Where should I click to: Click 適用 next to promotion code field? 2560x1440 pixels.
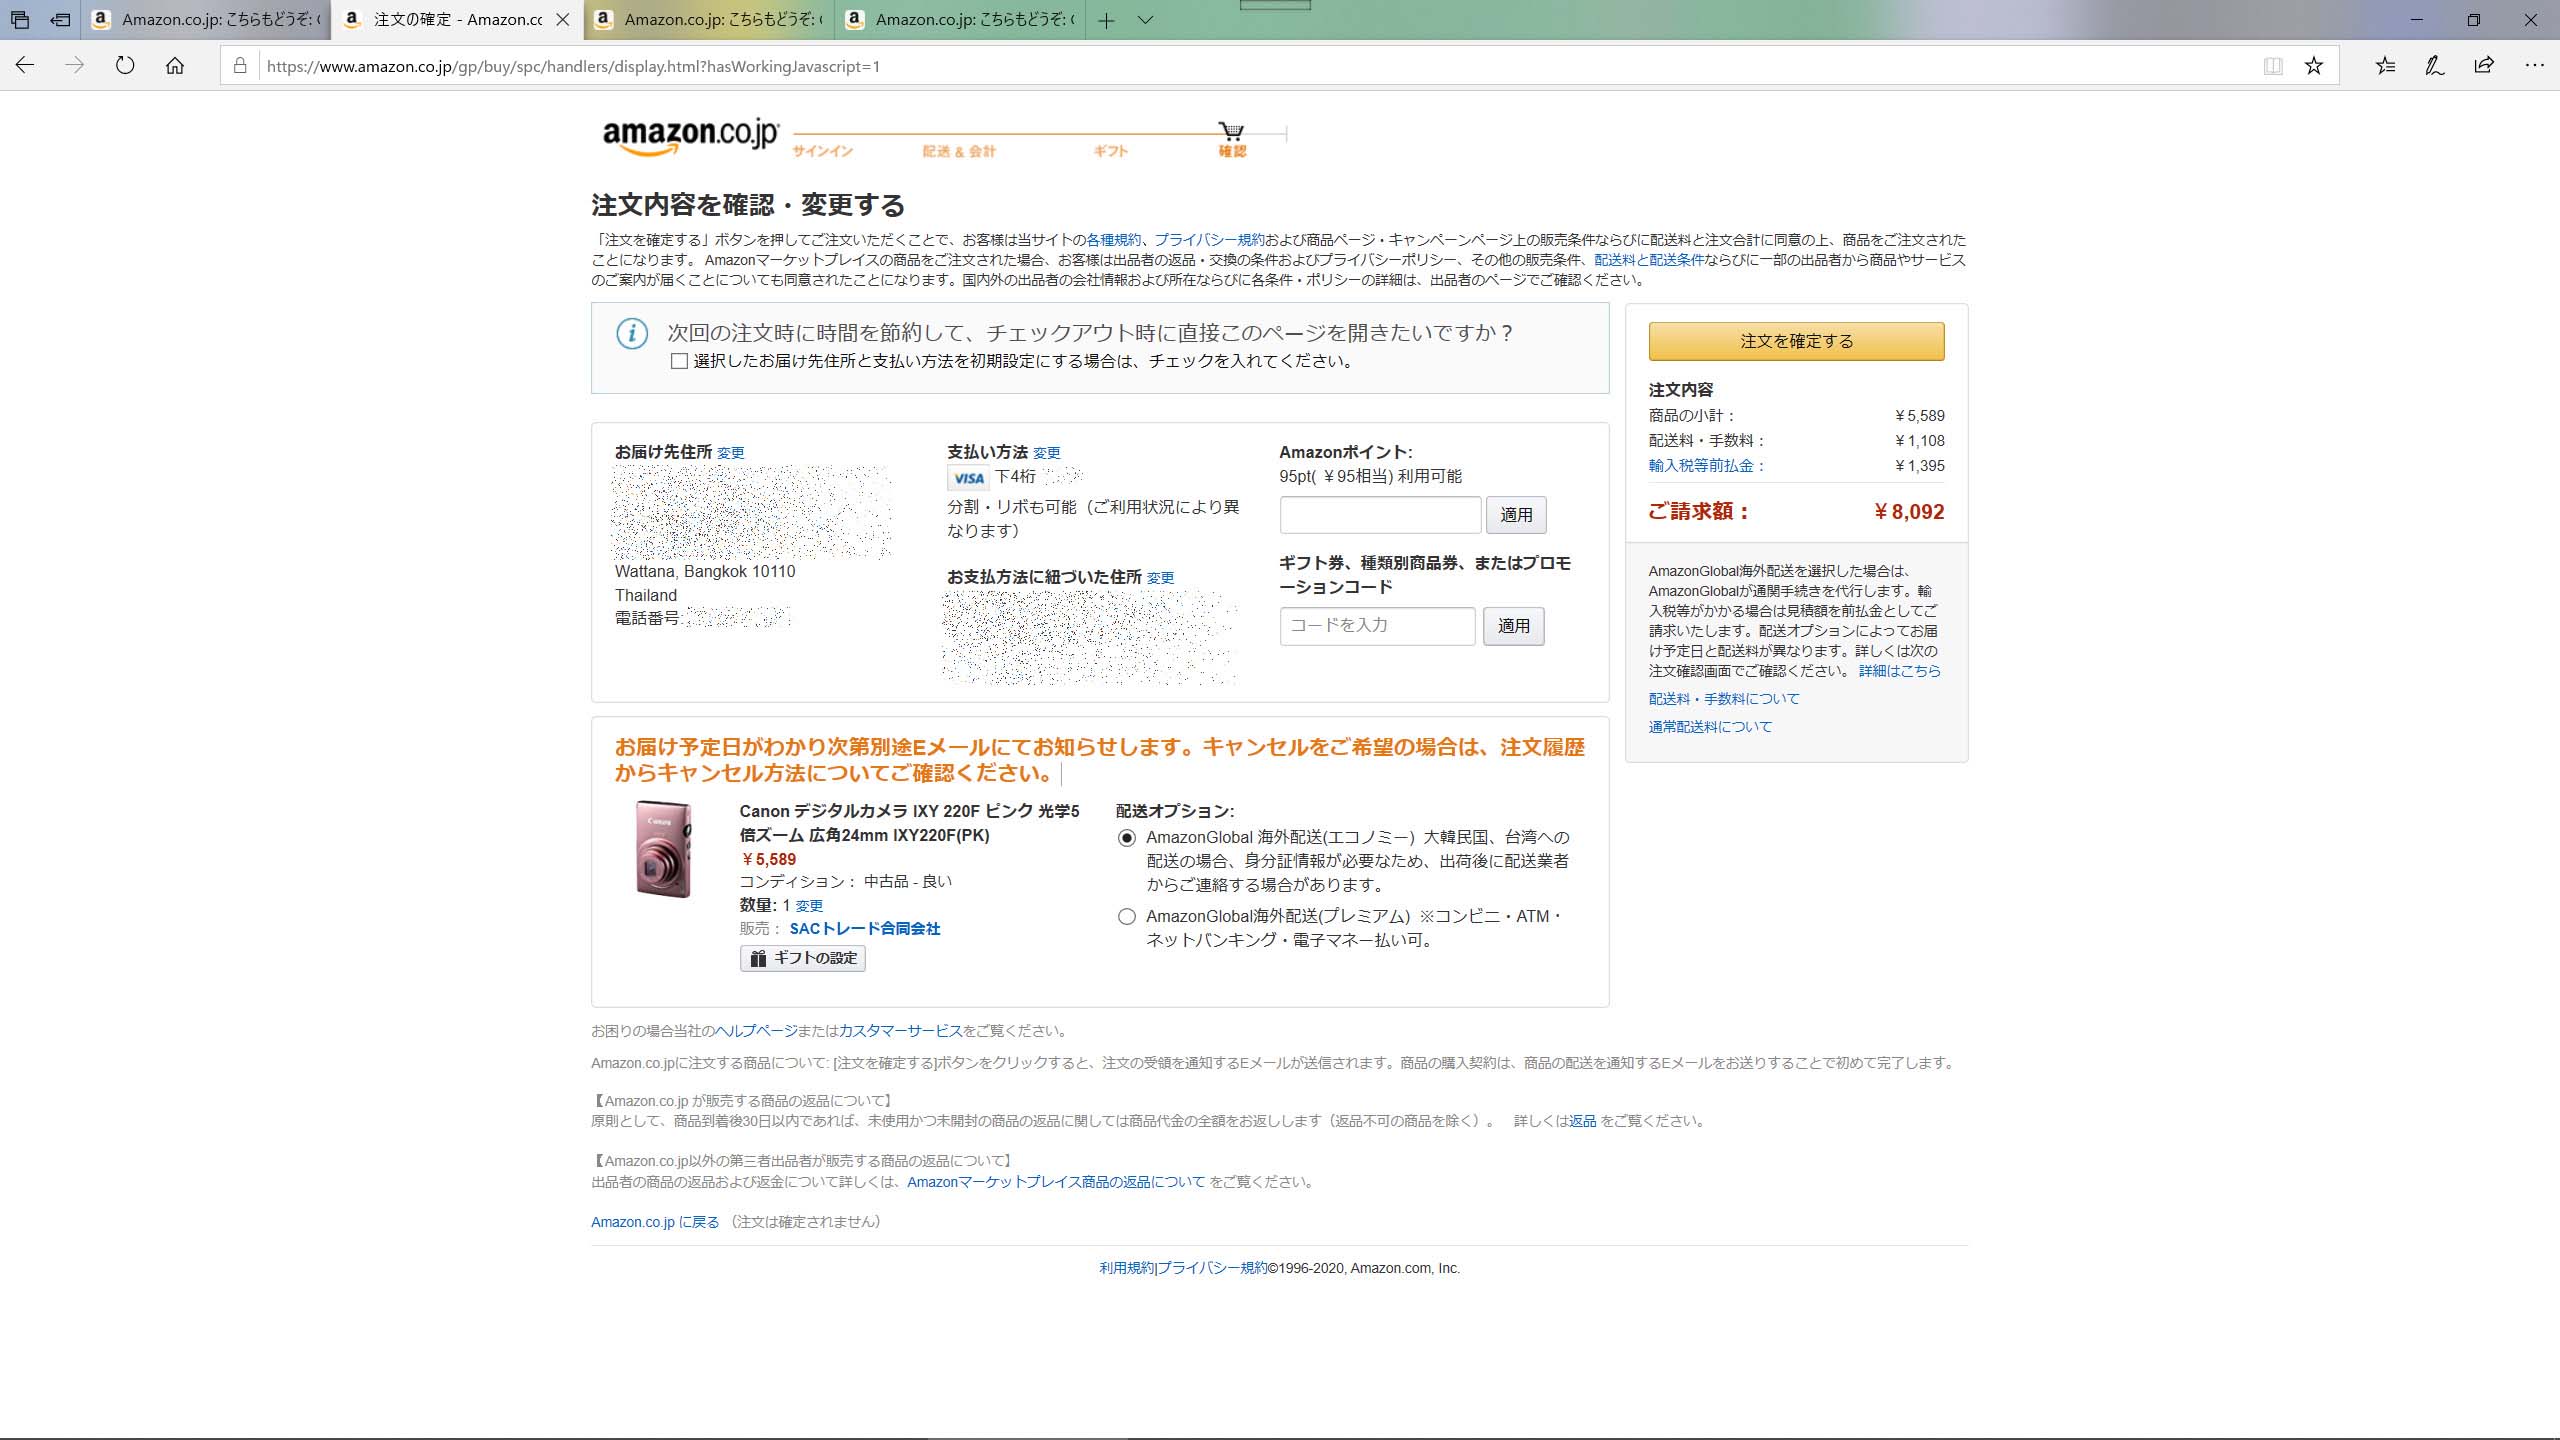(1513, 625)
